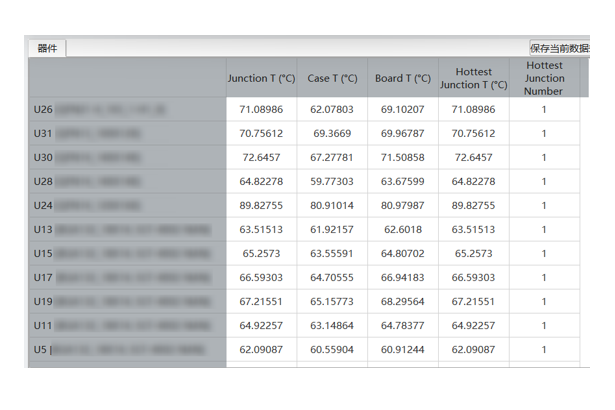Click Board T cell 68.29564

[403, 301]
